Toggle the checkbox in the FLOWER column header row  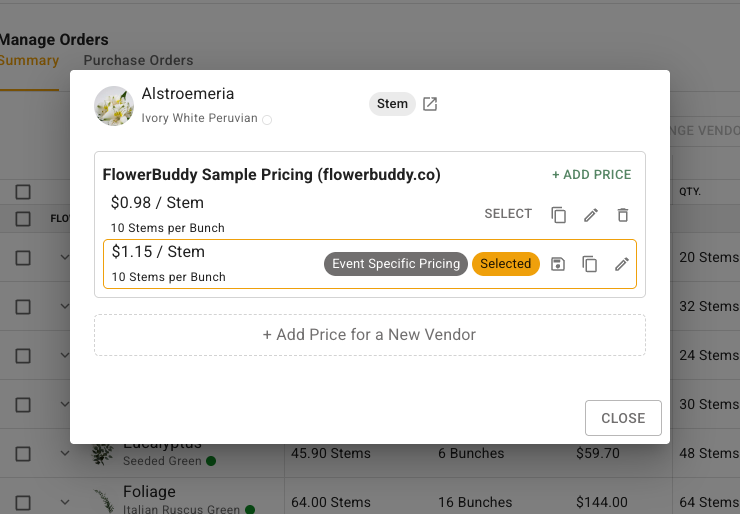pyautogui.click(x=23, y=219)
